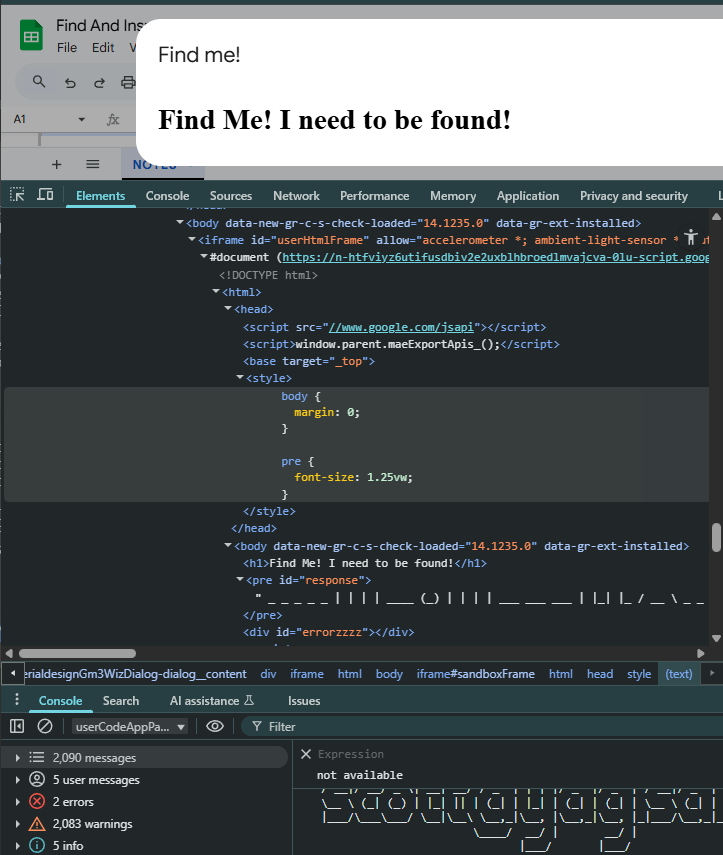Collapse the html element node
723x855 pixels.
(x=216, y=292)
